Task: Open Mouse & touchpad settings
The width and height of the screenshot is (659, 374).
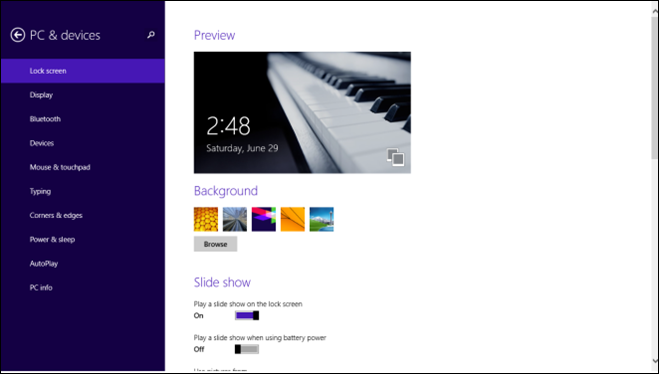Action: pos(83,167)
